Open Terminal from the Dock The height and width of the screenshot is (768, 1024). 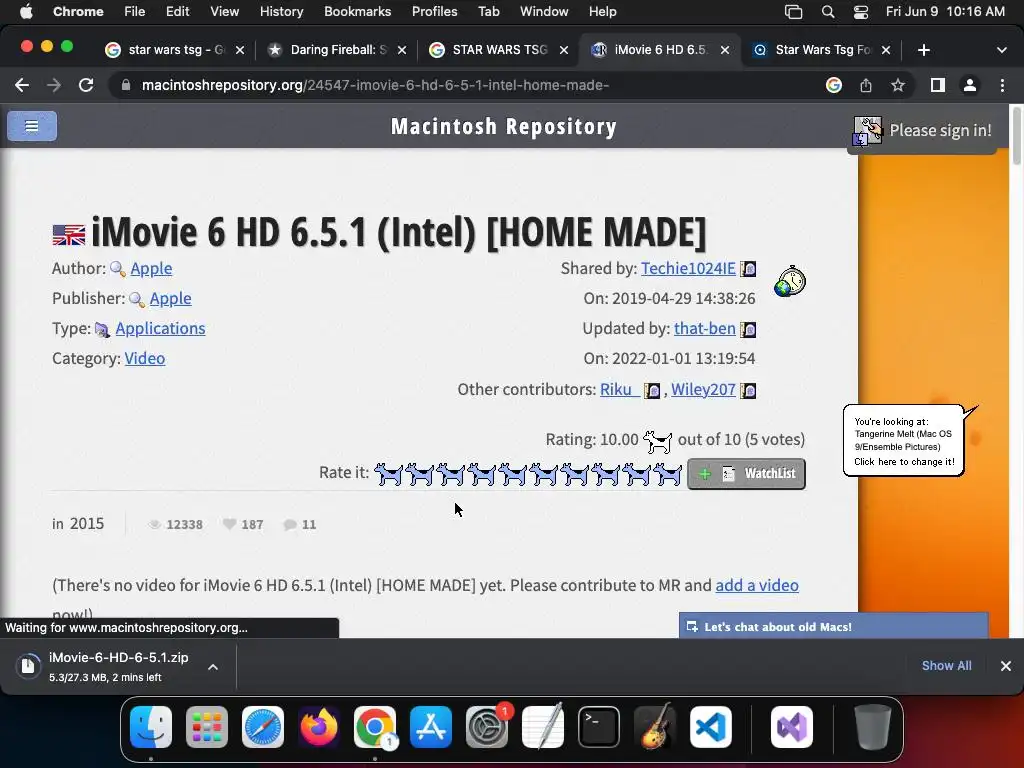(599, 727)
